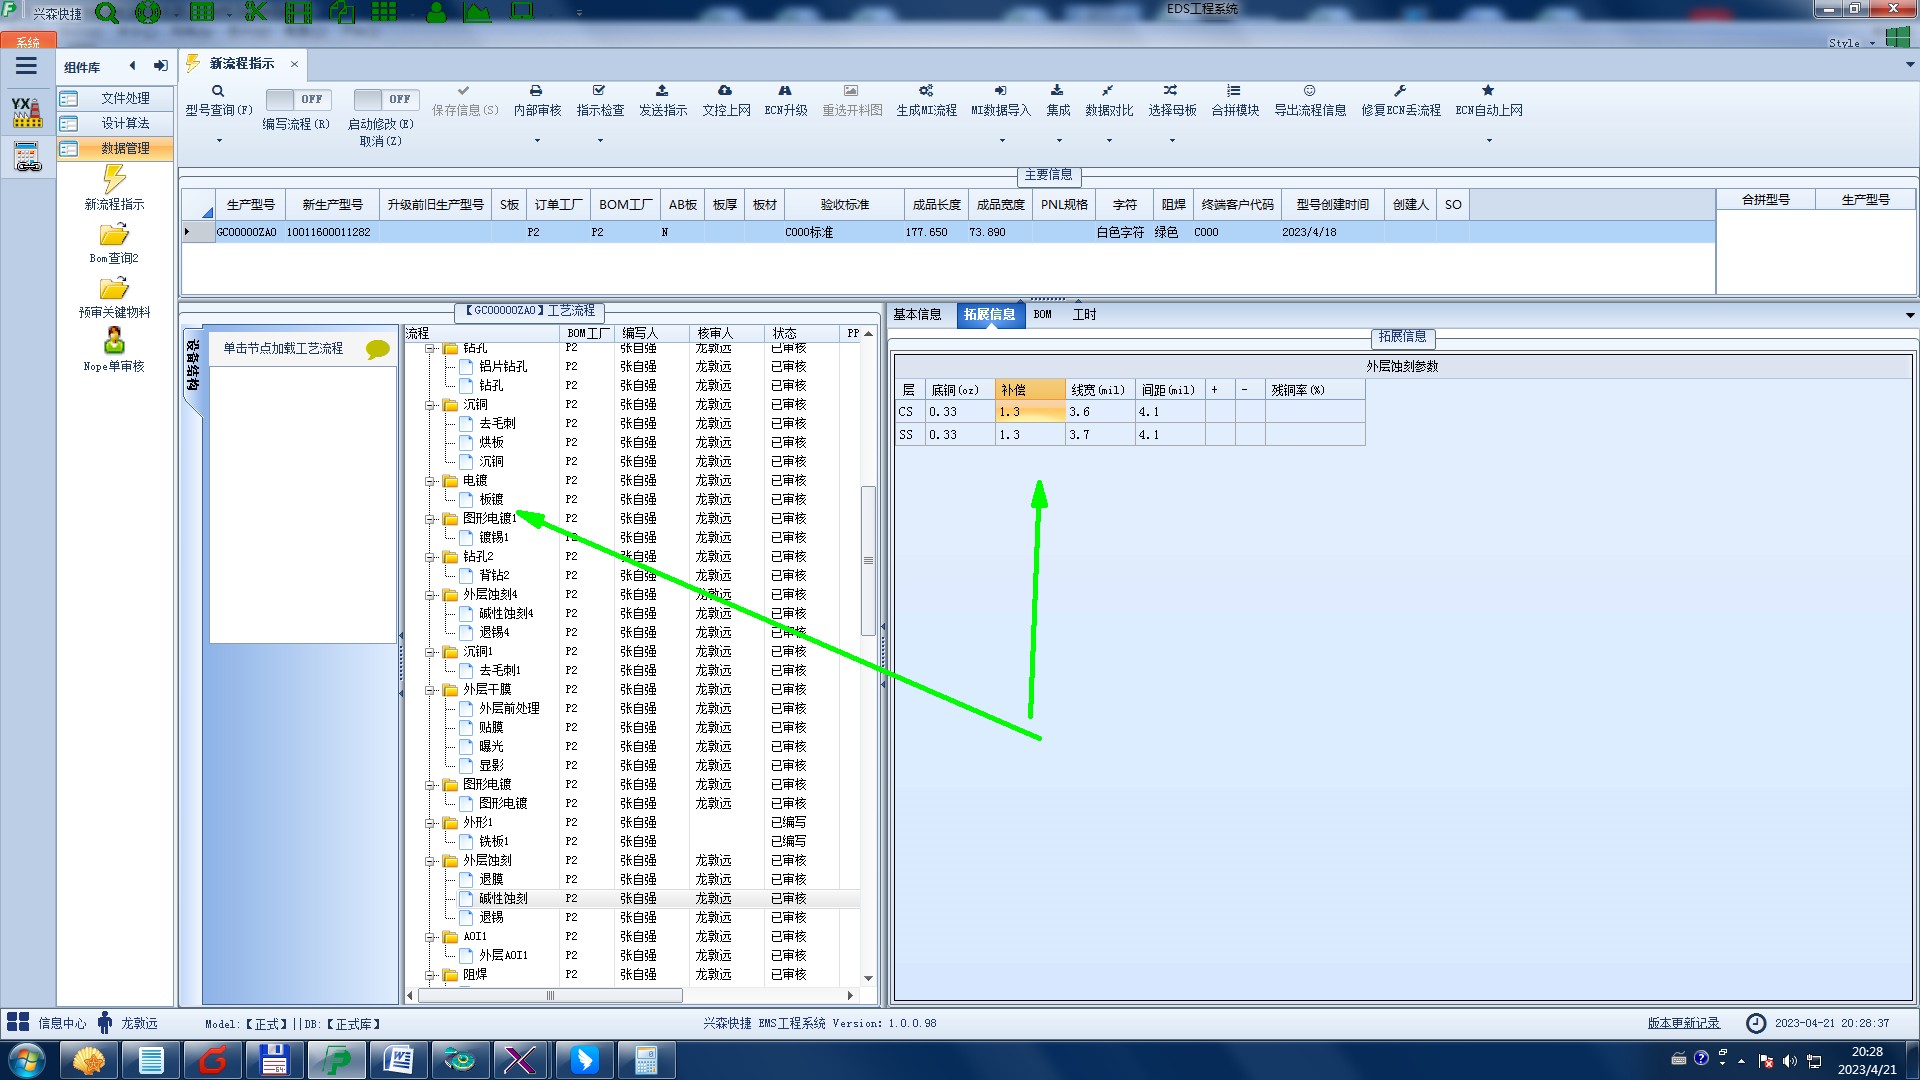The image size is (1920, 1080).
Task: Collapse the 外层干膜 tree node
Action: (430, 690)
